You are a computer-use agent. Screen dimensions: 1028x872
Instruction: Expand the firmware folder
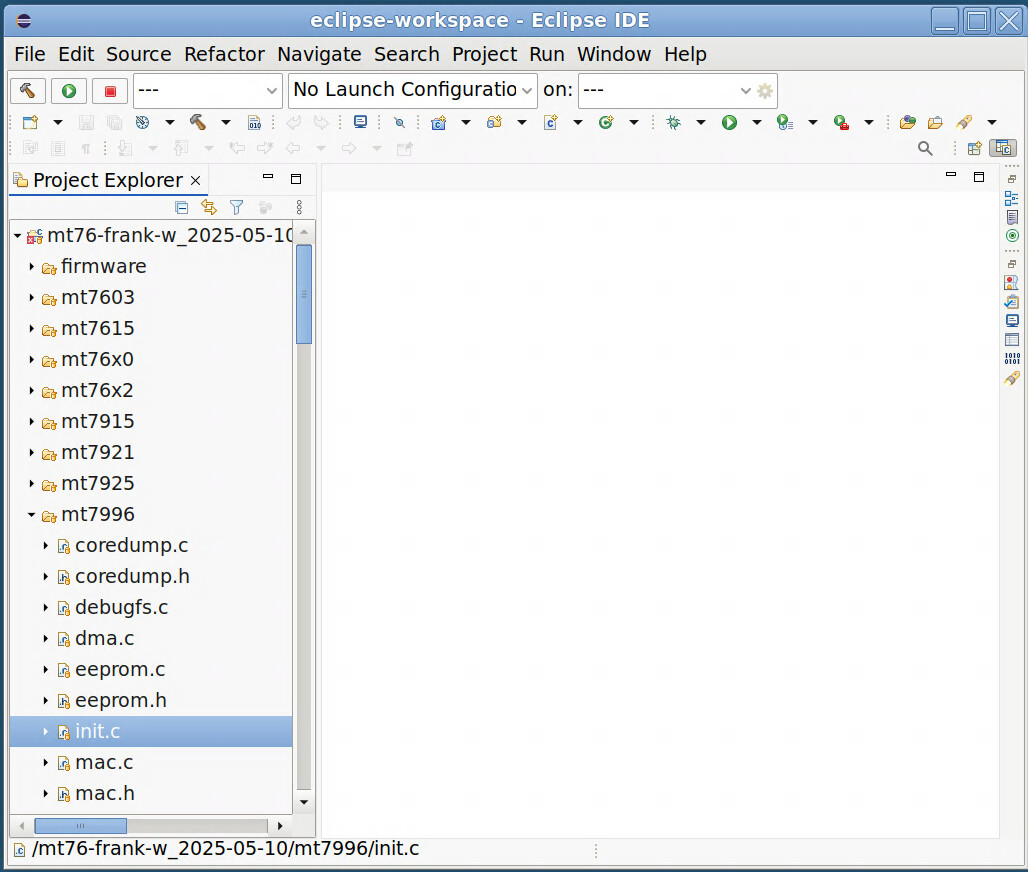click(31, 267)
